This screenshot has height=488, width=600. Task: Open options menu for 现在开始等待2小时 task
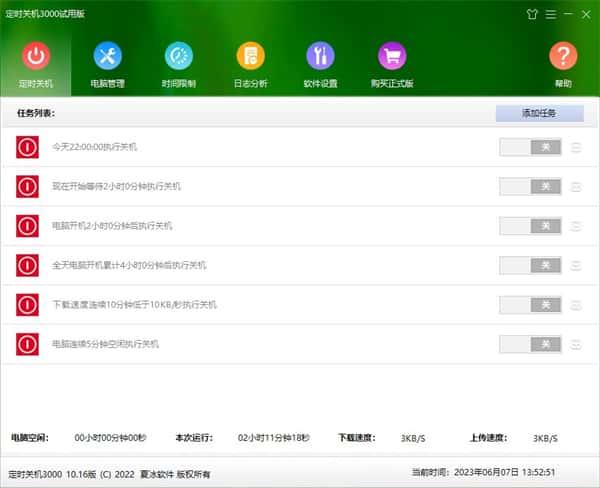click(x=576, y=187)
